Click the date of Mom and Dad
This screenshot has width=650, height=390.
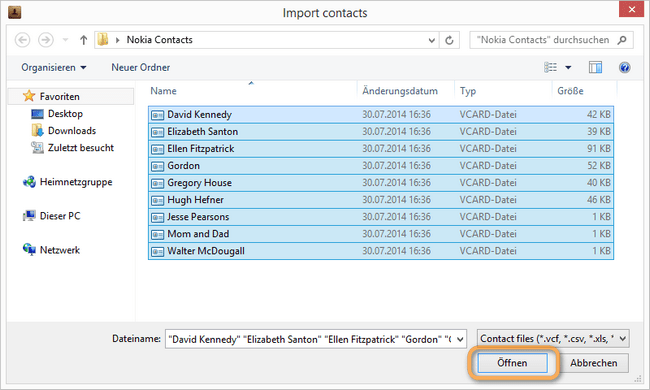click(x=396, y=234)
